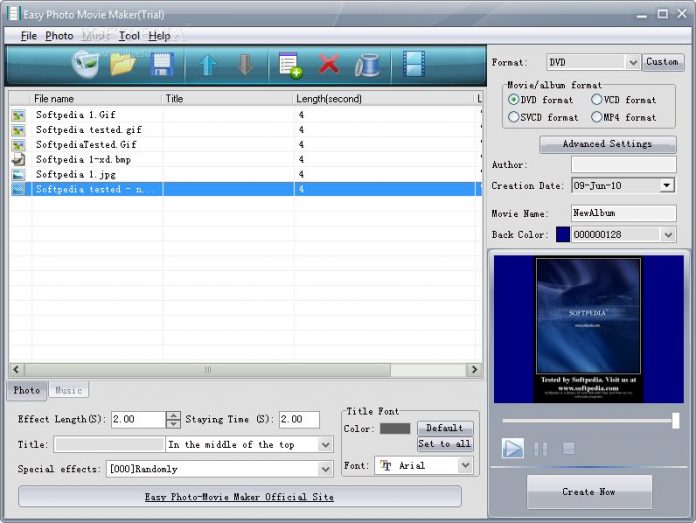
Task: Open the Arial font dropdown
Action: (x=465, y=465)
